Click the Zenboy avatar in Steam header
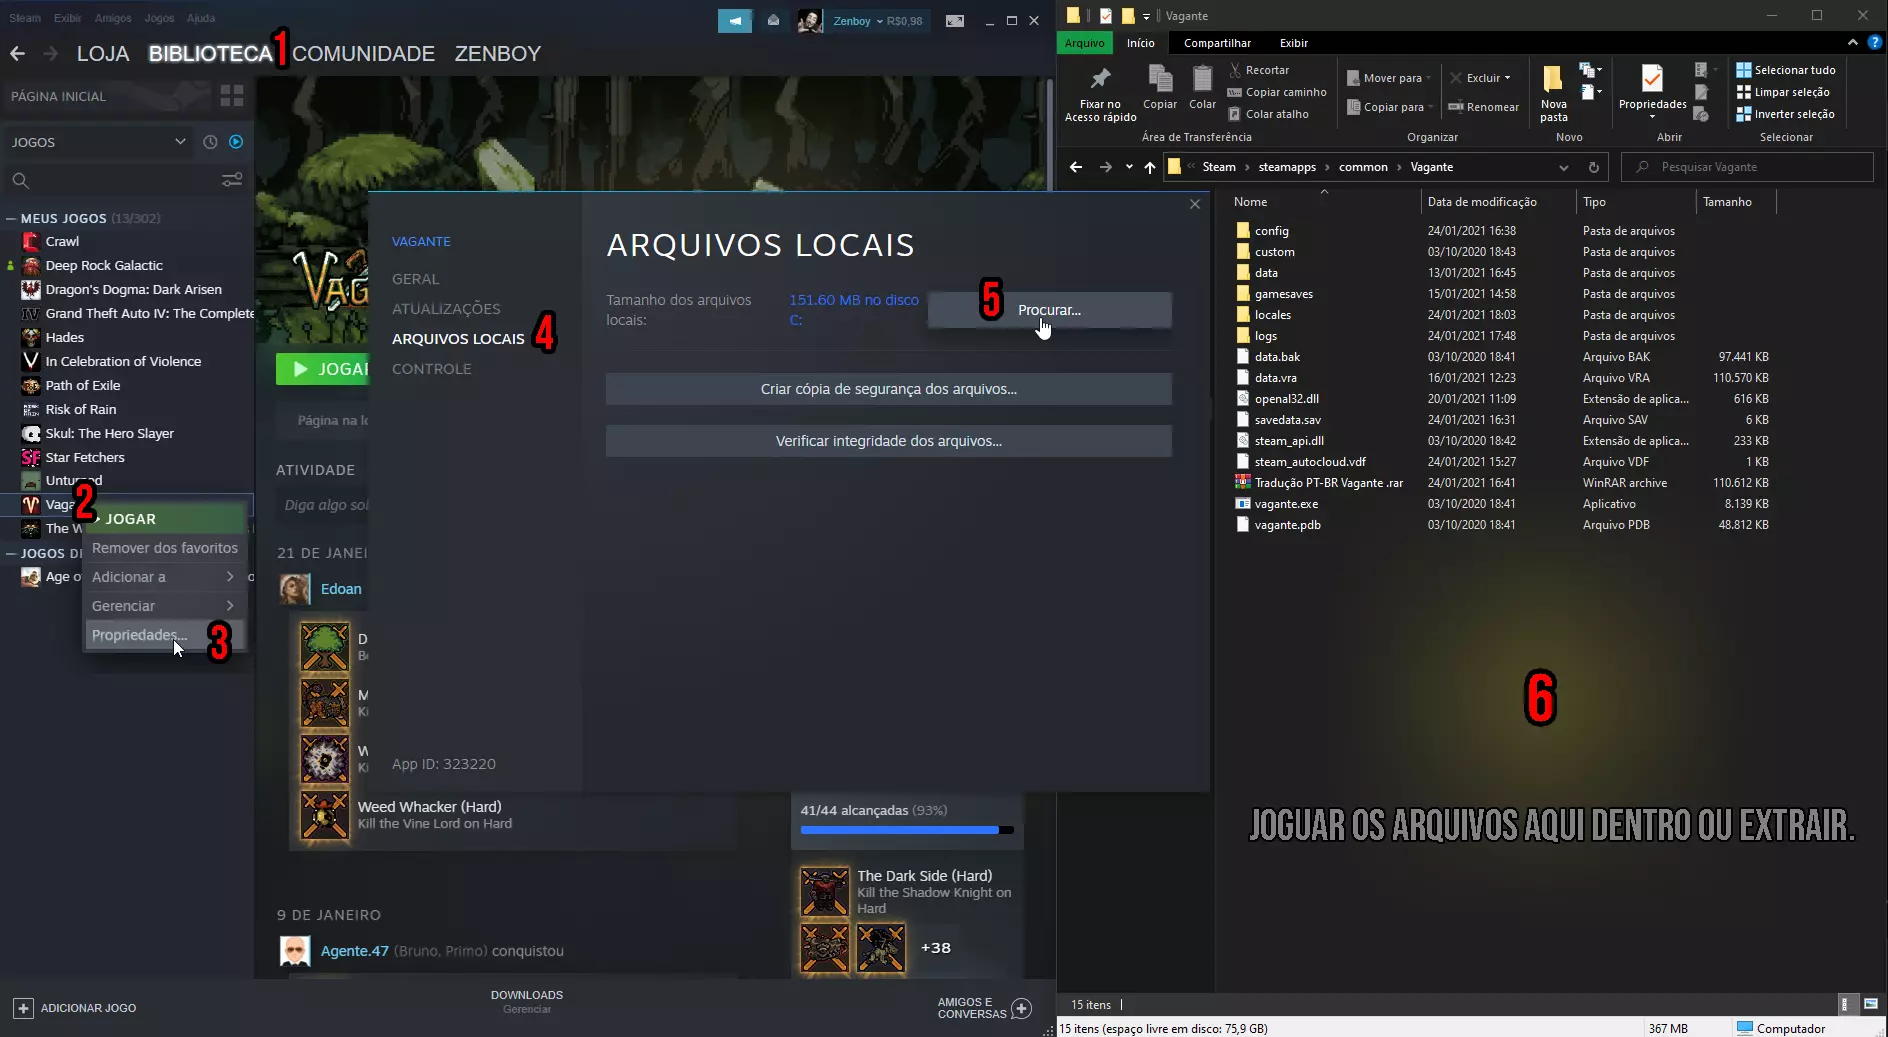 810,21
